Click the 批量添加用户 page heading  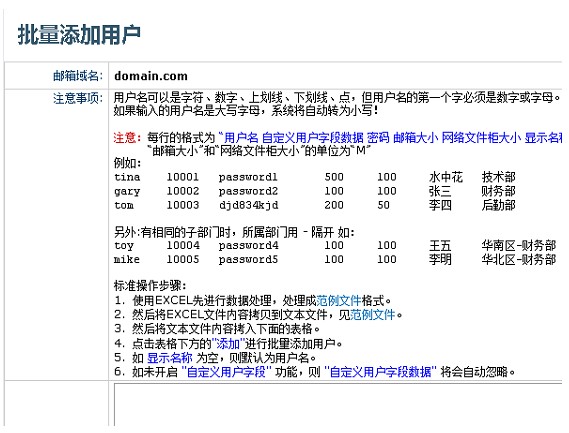pyautogui.click(x=79, y=35)
